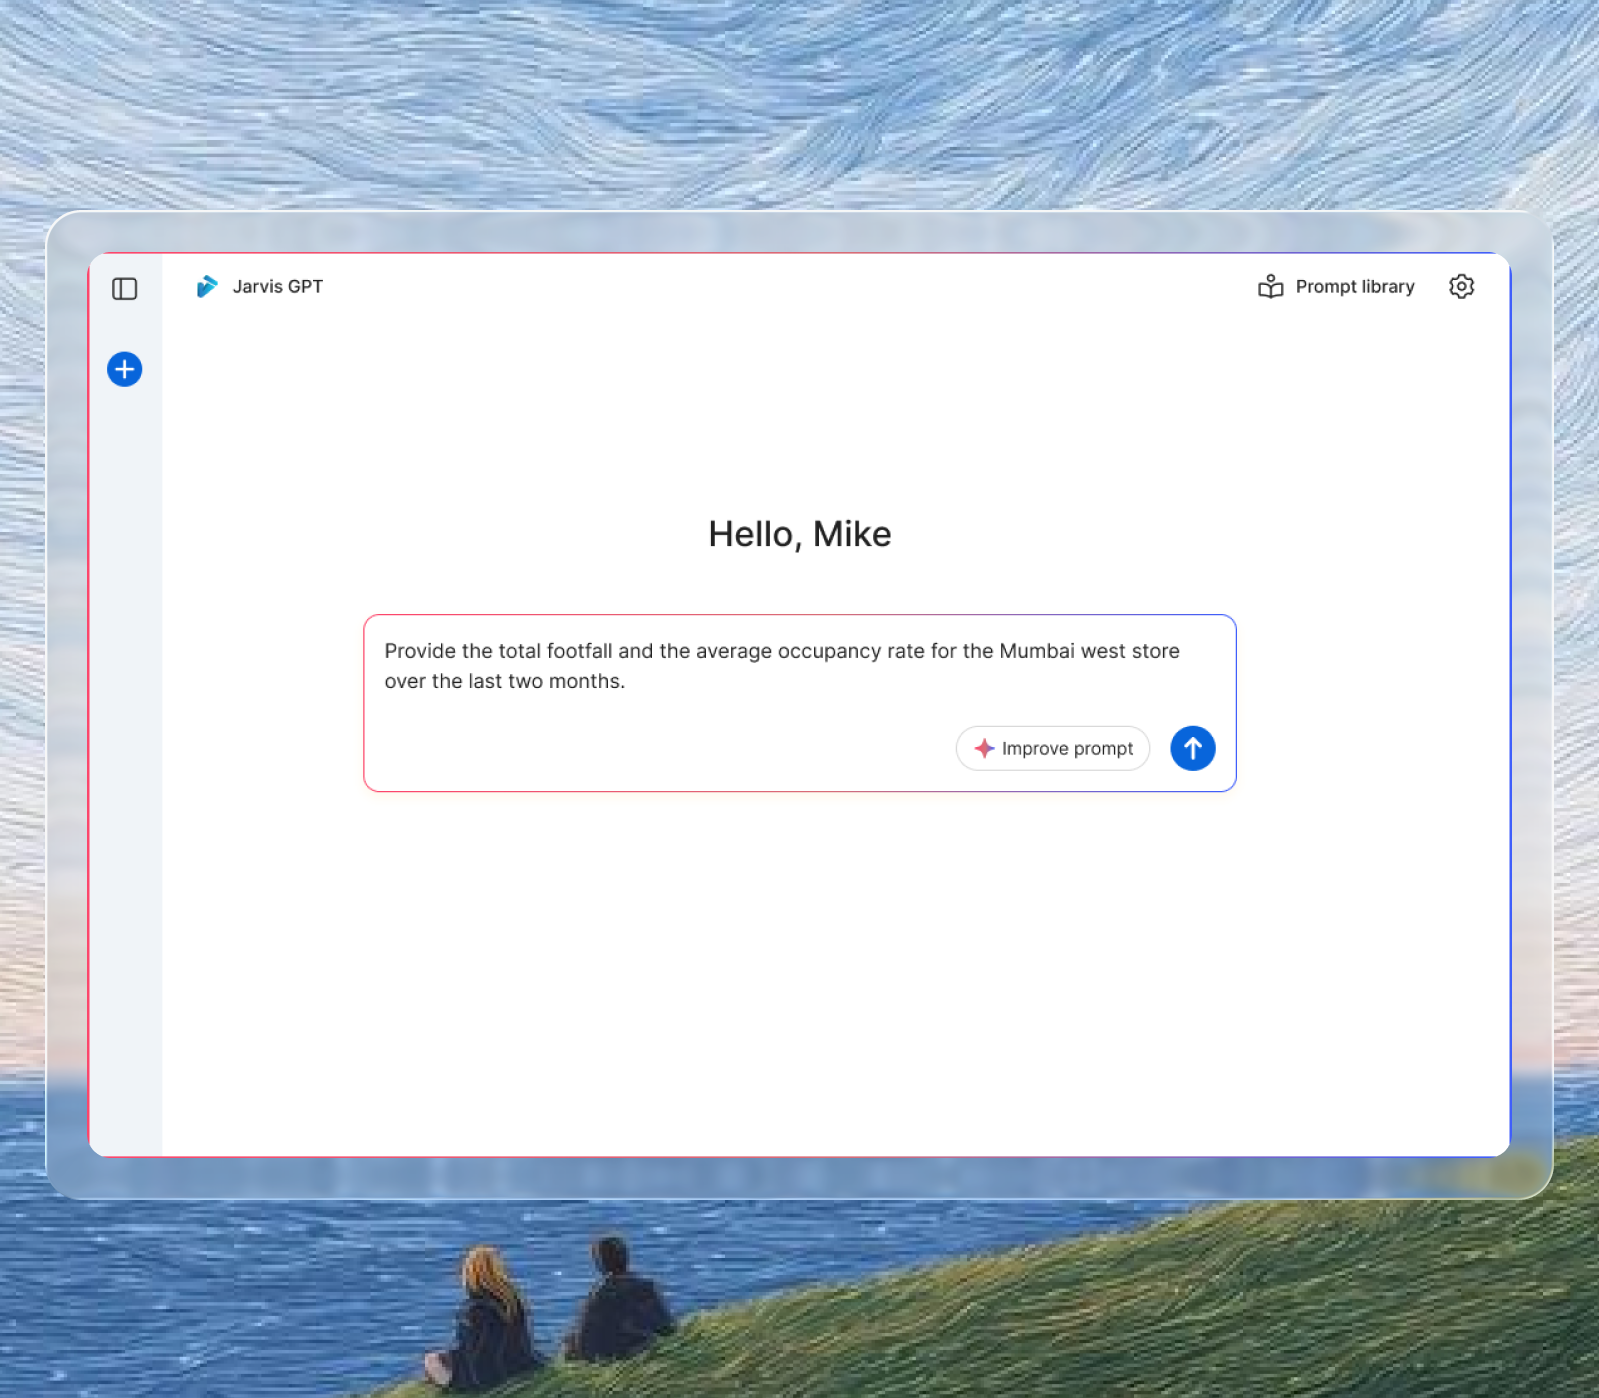Click the Jarvis GPT title text
This screenshot has height=1398, width=1599.
click(x=278, y=287)
